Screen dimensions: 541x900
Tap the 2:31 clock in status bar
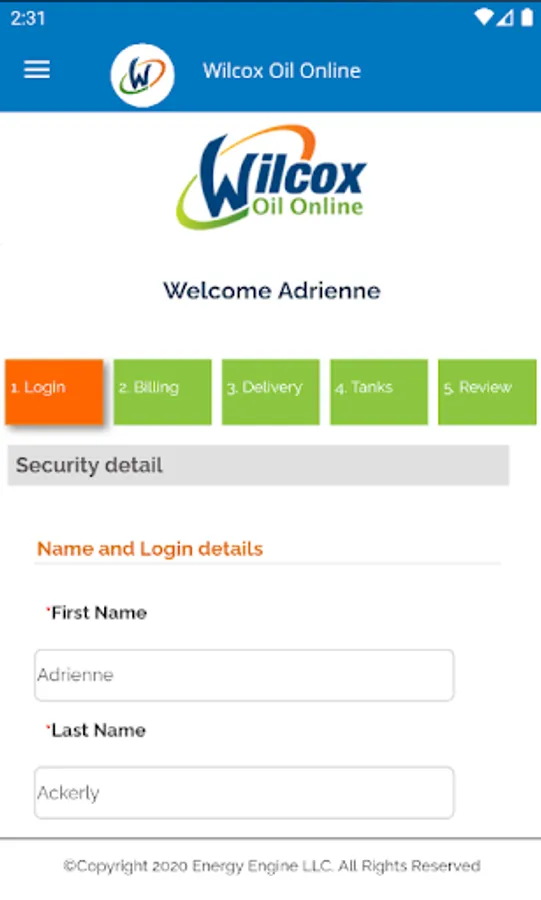[x=28, y=18]
